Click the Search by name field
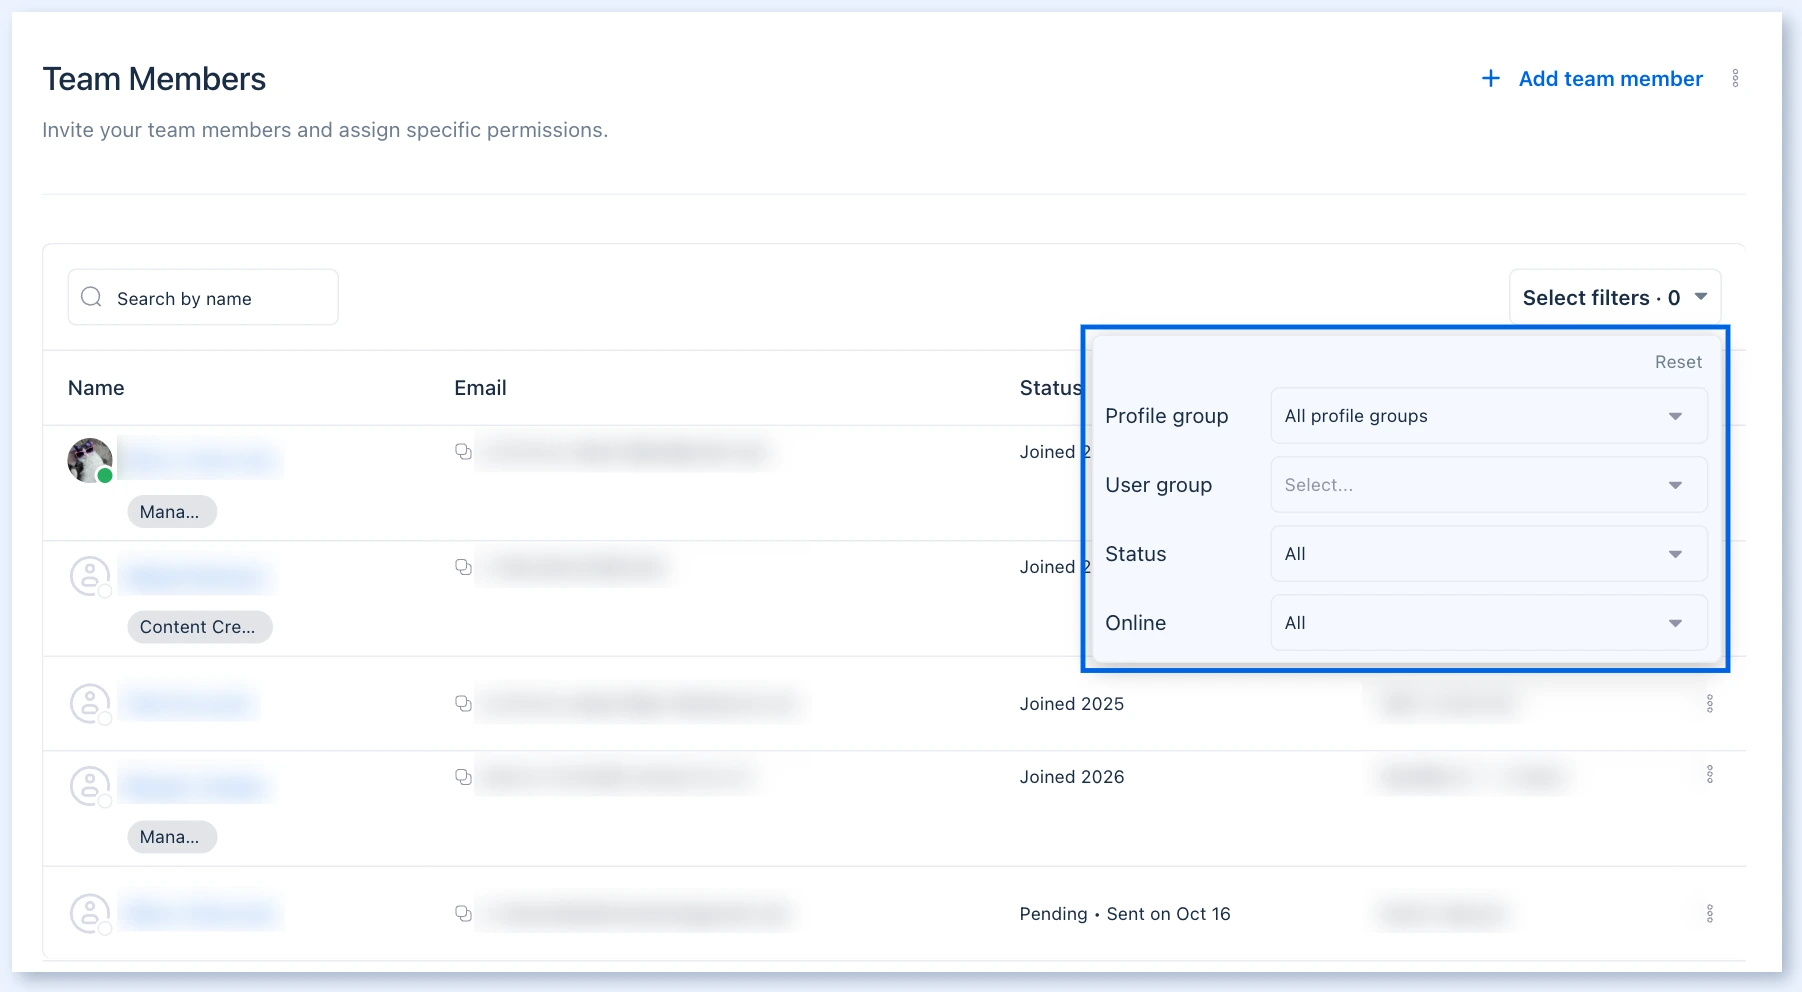Screen dimensions: 1802x992 (x=203, y=297)
